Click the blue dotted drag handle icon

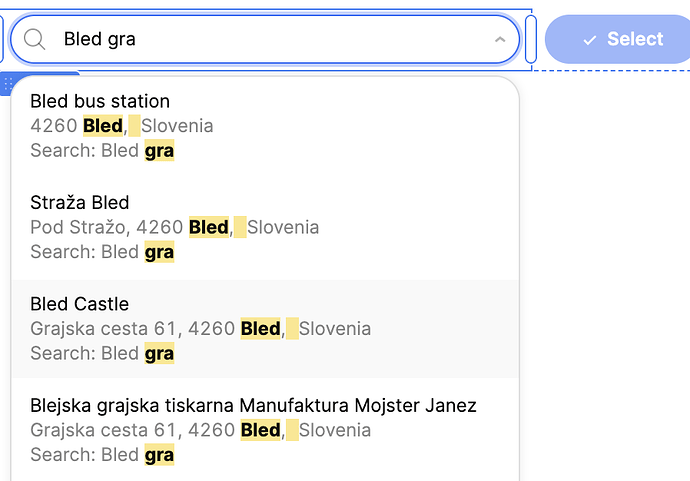coord(7,83)
